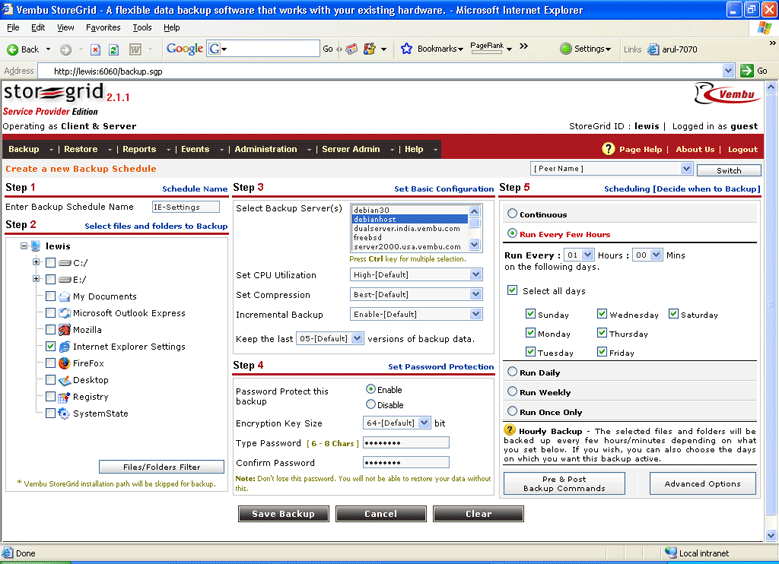Click the Stop page loading icon
The width and height of the screenshot is (779, 564).
95,49
